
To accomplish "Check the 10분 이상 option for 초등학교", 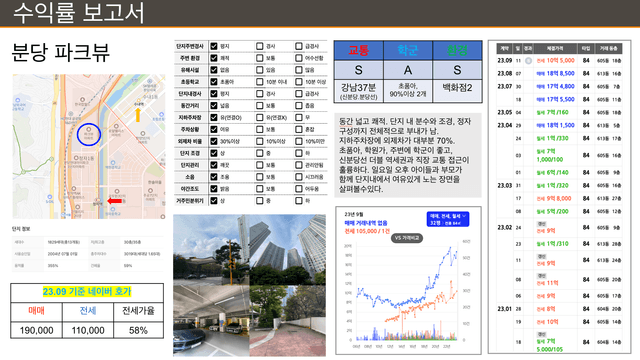I will click(x=299, y=82).
